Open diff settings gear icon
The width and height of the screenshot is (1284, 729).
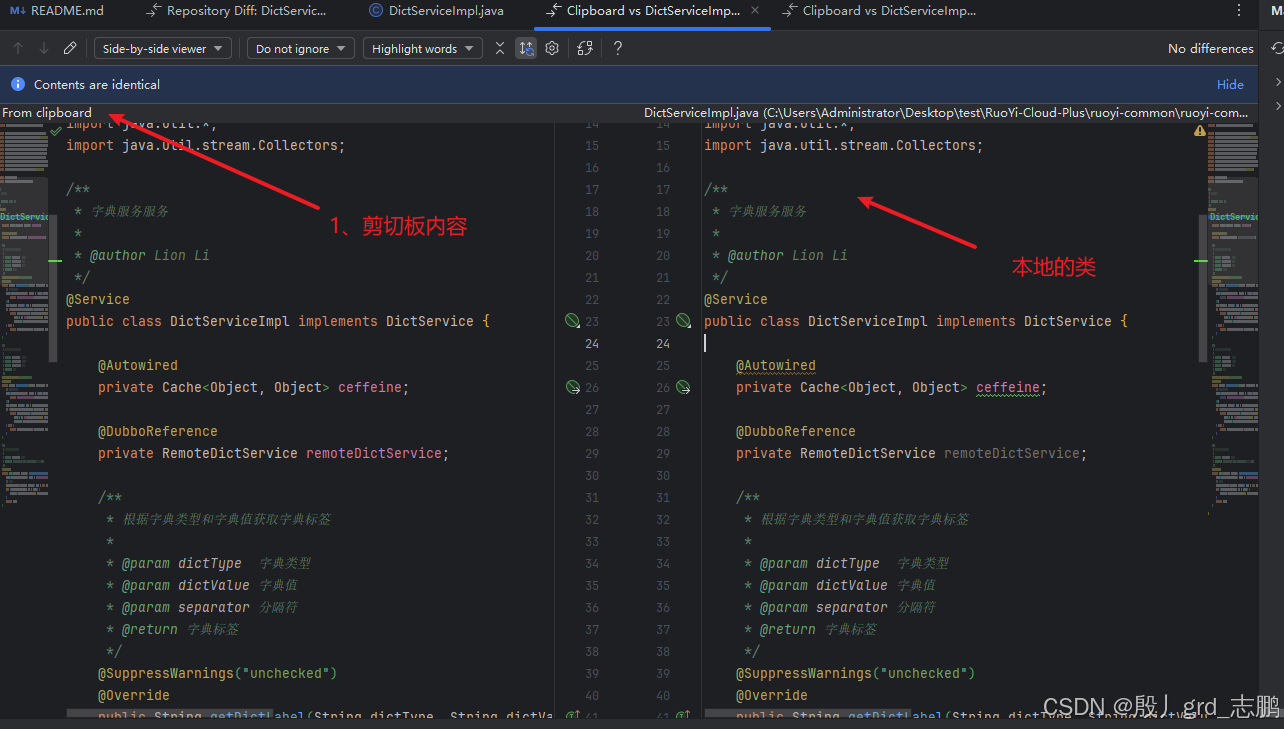(x=552, y=48)
